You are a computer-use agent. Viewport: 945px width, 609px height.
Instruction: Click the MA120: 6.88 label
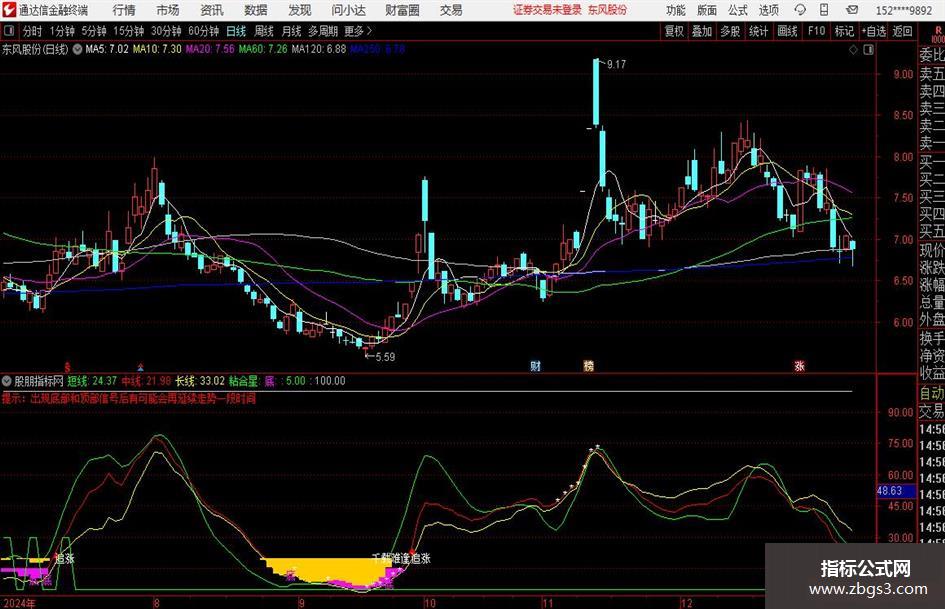point(319,49)
